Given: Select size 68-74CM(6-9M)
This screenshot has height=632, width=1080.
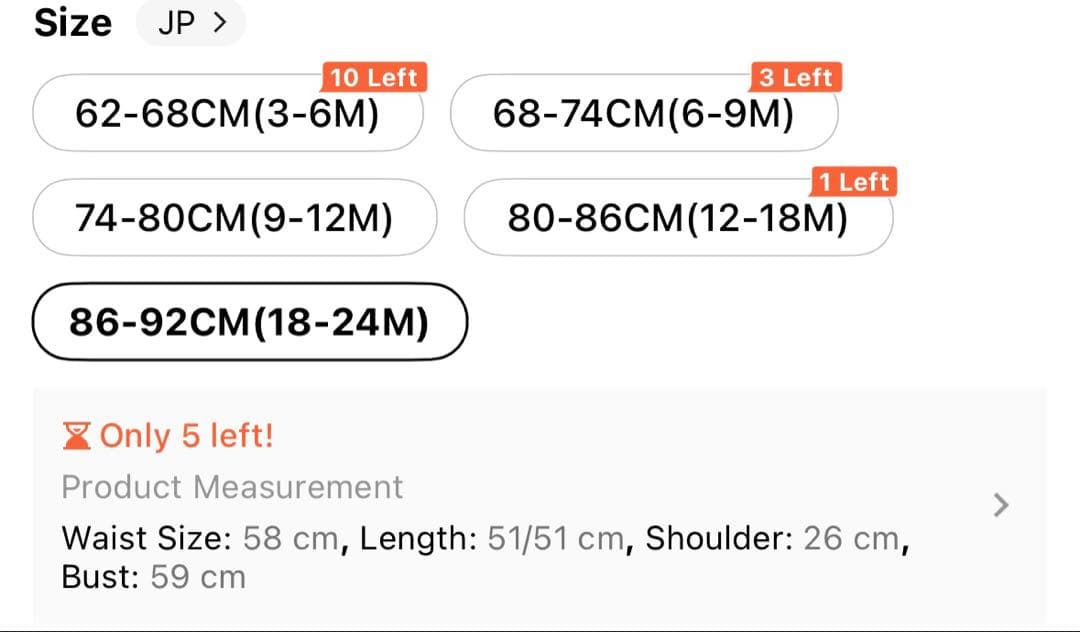Looking at the screenshot, I should click(644, 114).
